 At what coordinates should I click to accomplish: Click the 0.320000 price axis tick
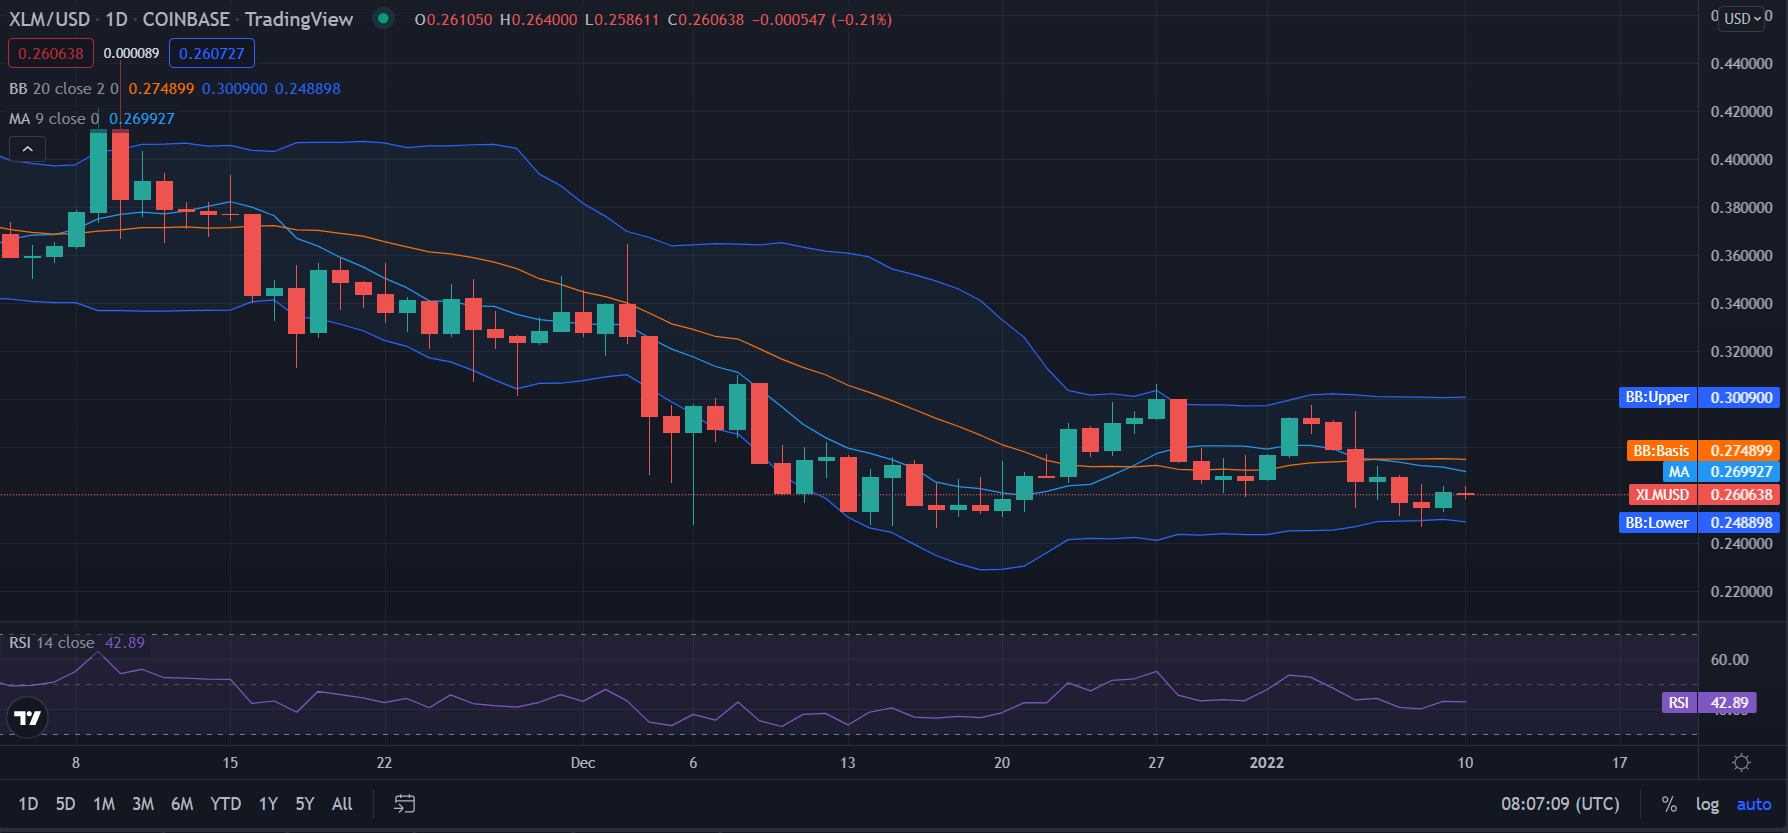tap(1742, 351)
